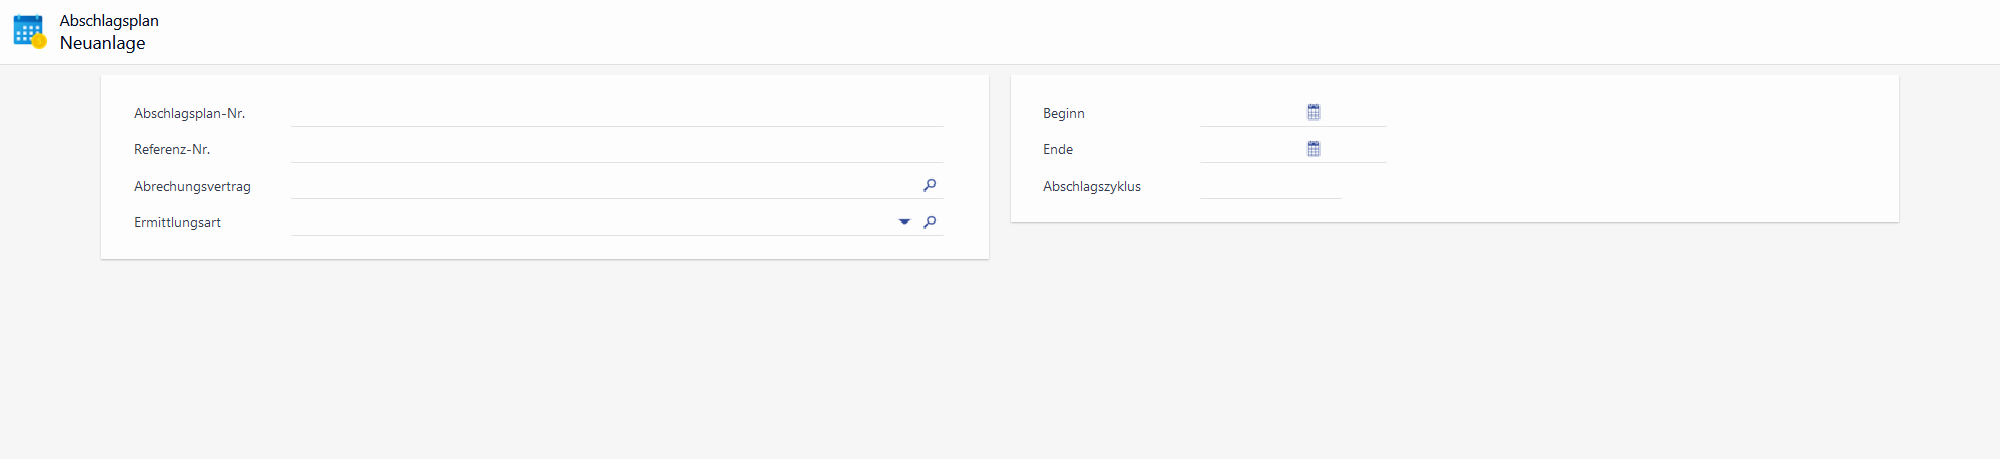The height and width of the screenshot is (461, 2000).
Task: Open search lookup for Abrechungsvertrag
Action: click(930, 185)
